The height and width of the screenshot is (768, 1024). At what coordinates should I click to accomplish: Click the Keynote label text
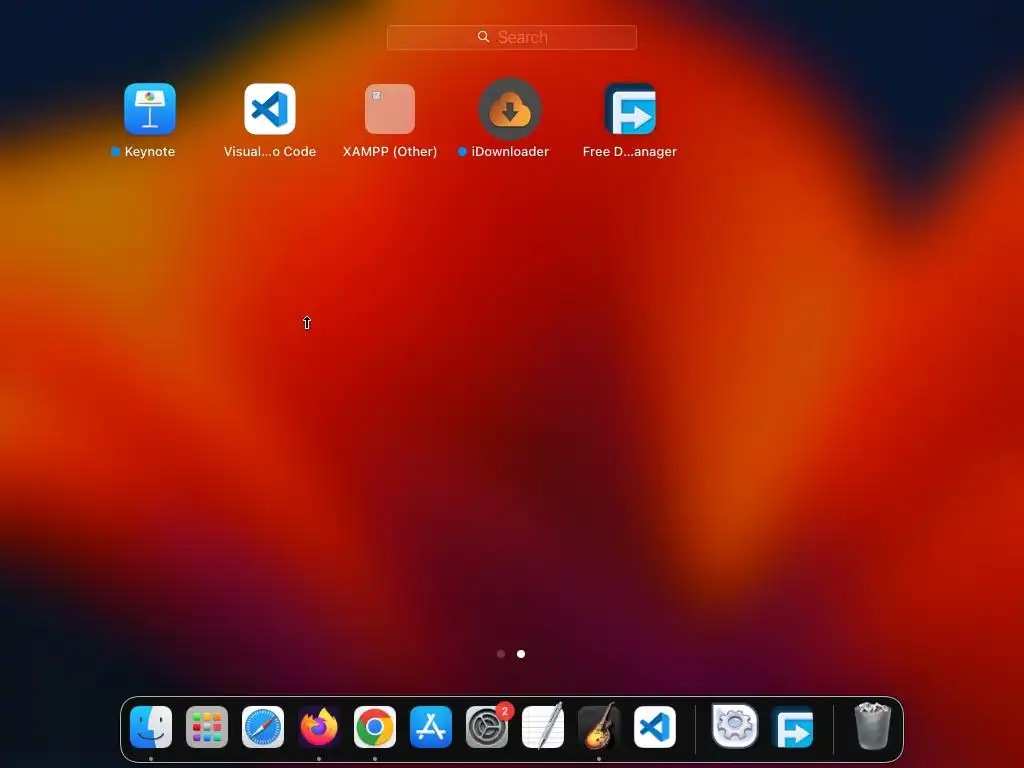(150, 152)
